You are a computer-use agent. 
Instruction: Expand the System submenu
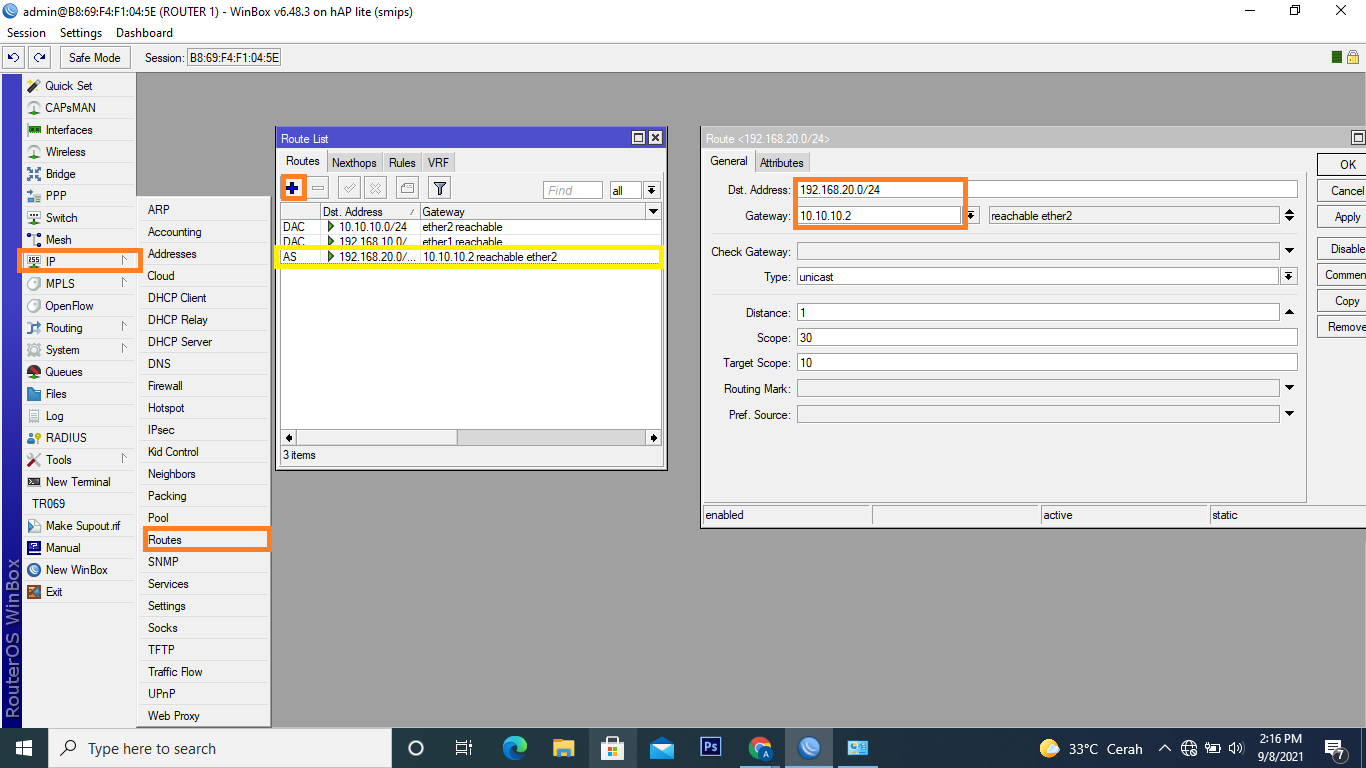pos(79,350)
